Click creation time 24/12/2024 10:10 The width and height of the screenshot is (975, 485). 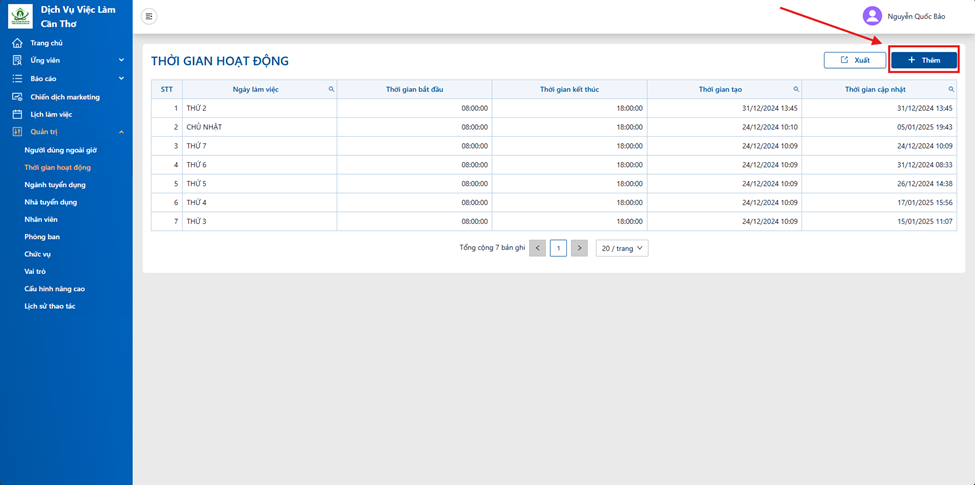click(x=770, y=127)
